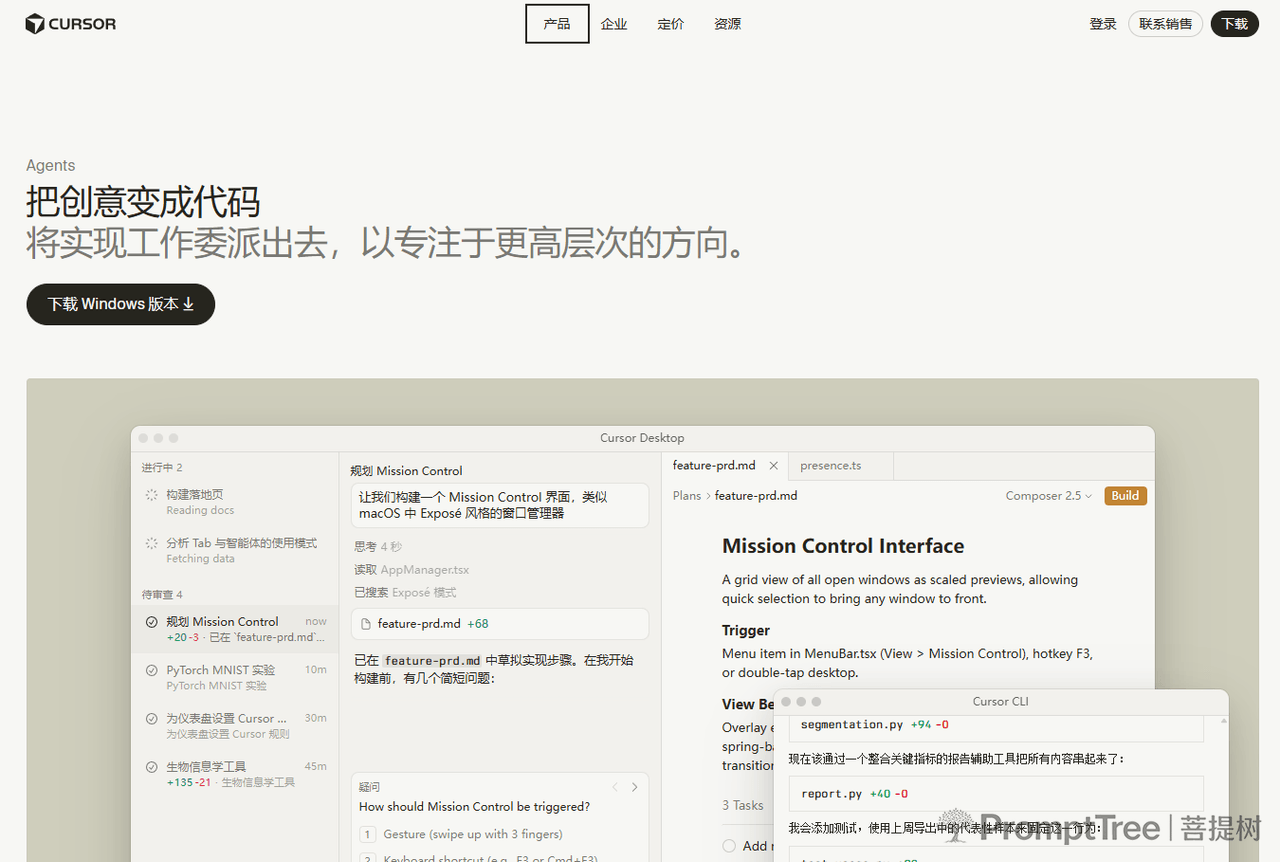Open the 企业 navigation menu
1280x862 pixels.
tap(614, 24)
